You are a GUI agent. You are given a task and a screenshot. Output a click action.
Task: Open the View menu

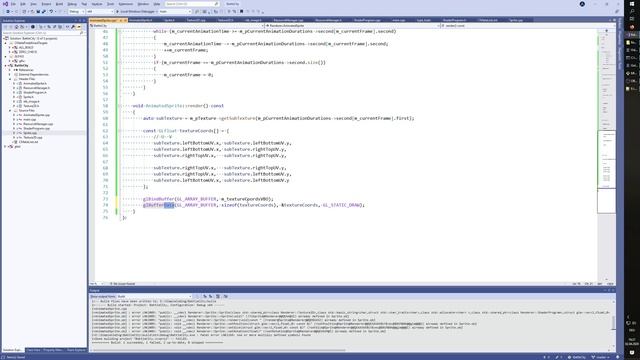click(33, 4)
